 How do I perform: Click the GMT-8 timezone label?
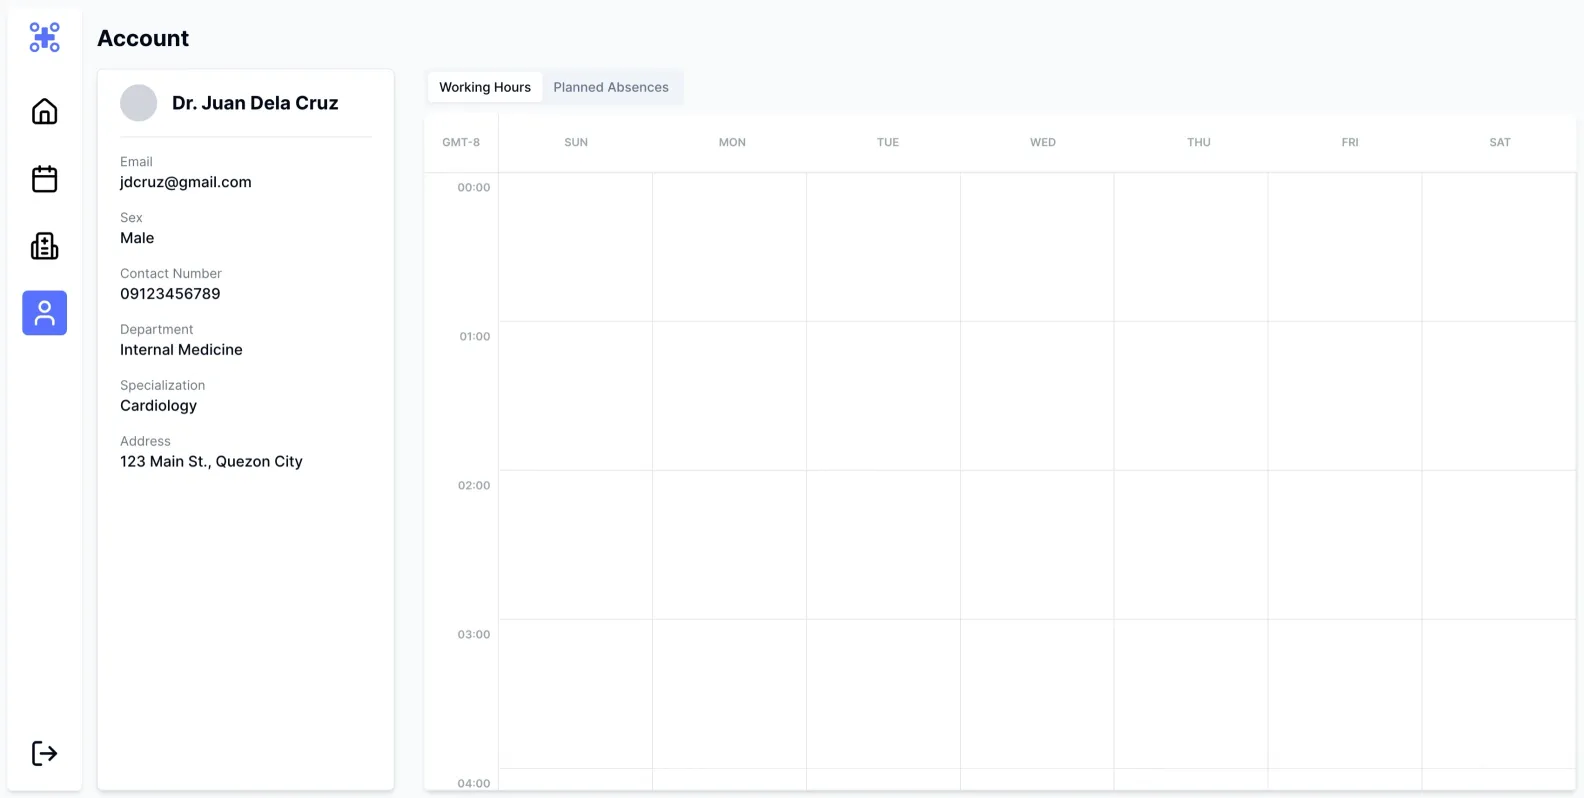click(461, 142)
